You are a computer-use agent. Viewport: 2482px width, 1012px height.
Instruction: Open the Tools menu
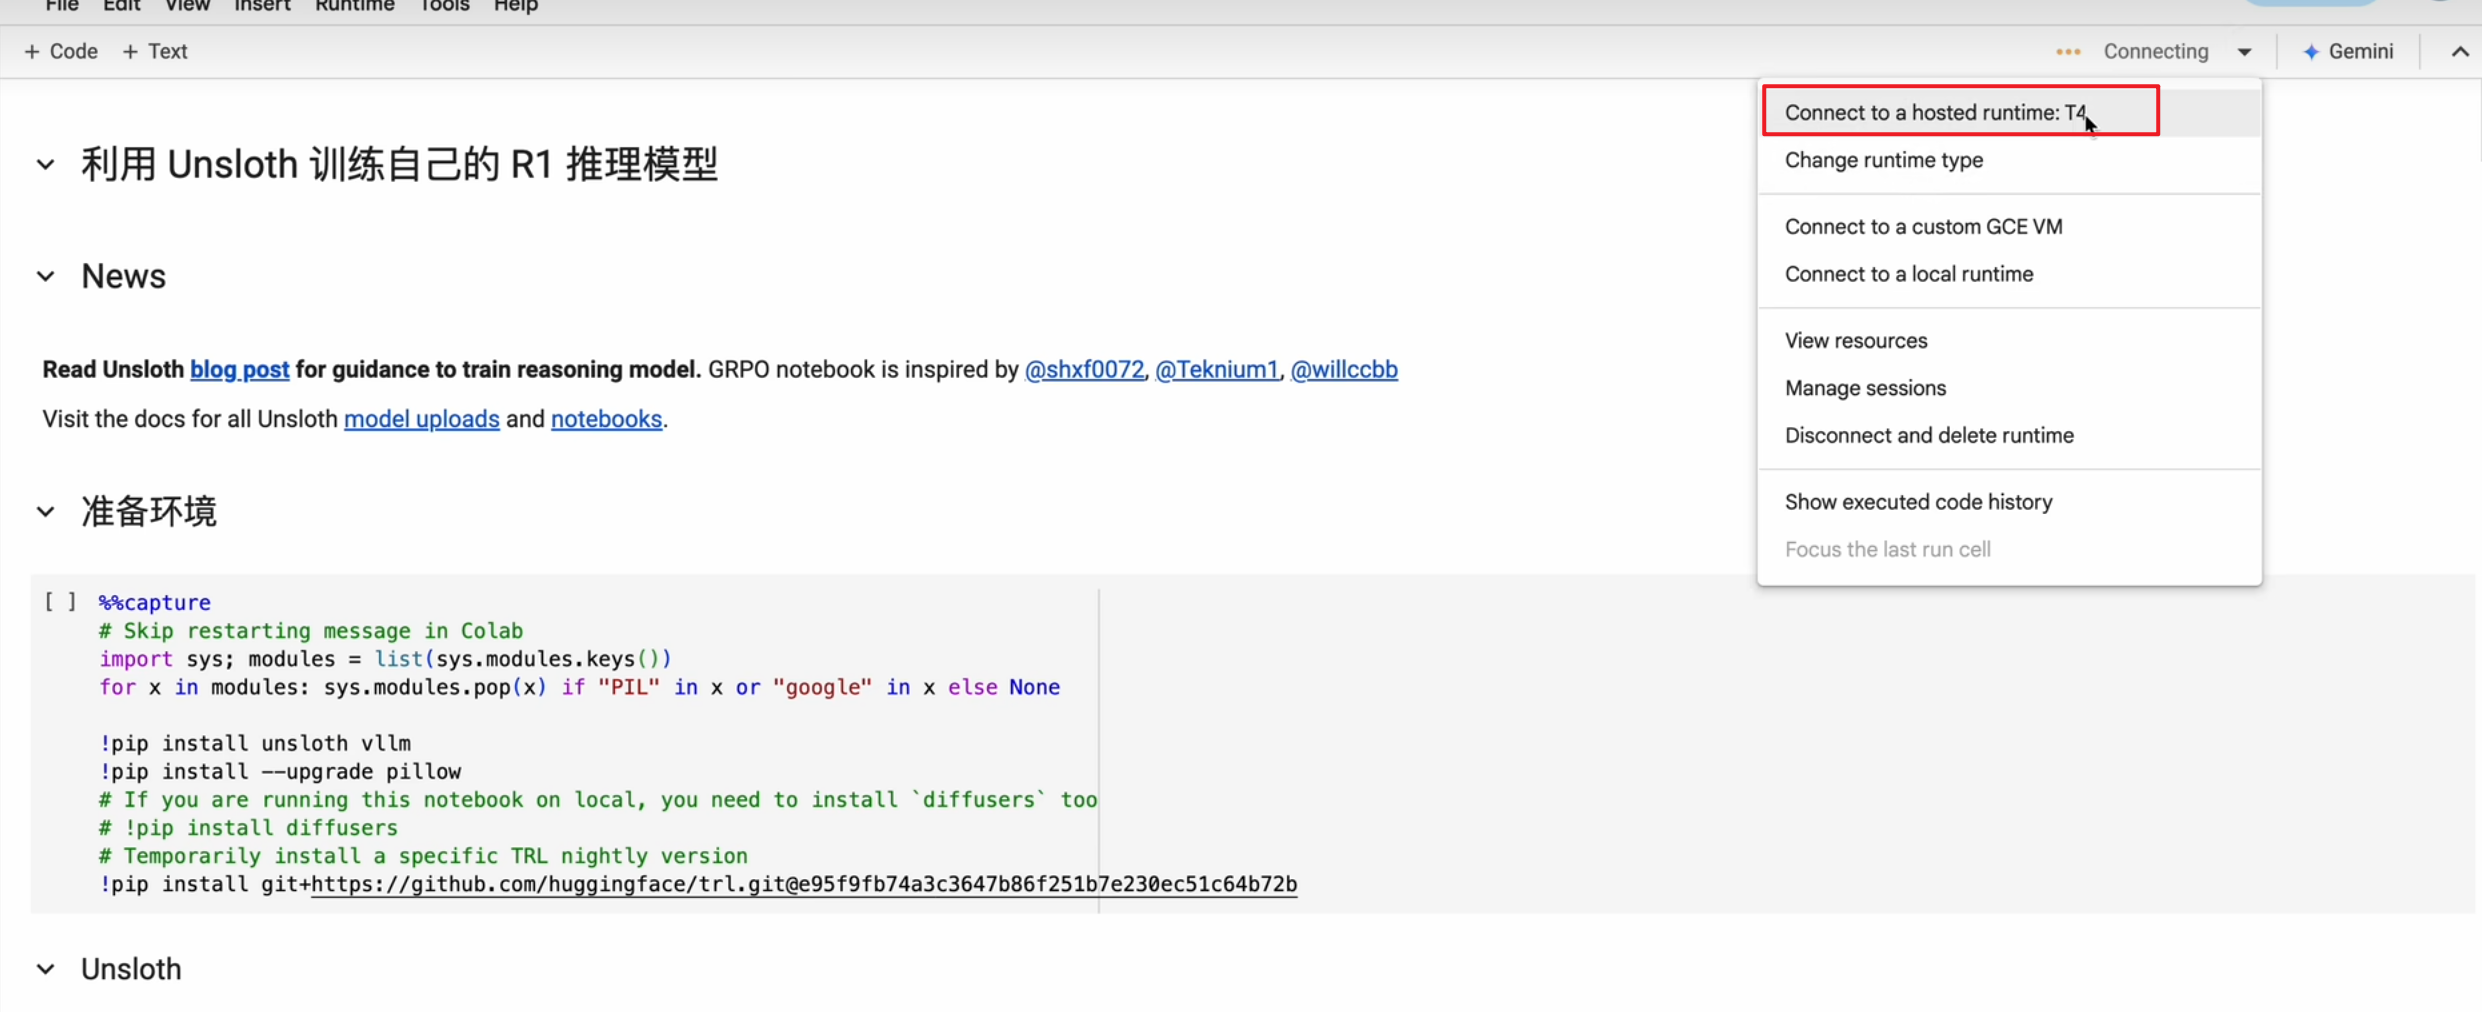(444, 6)
